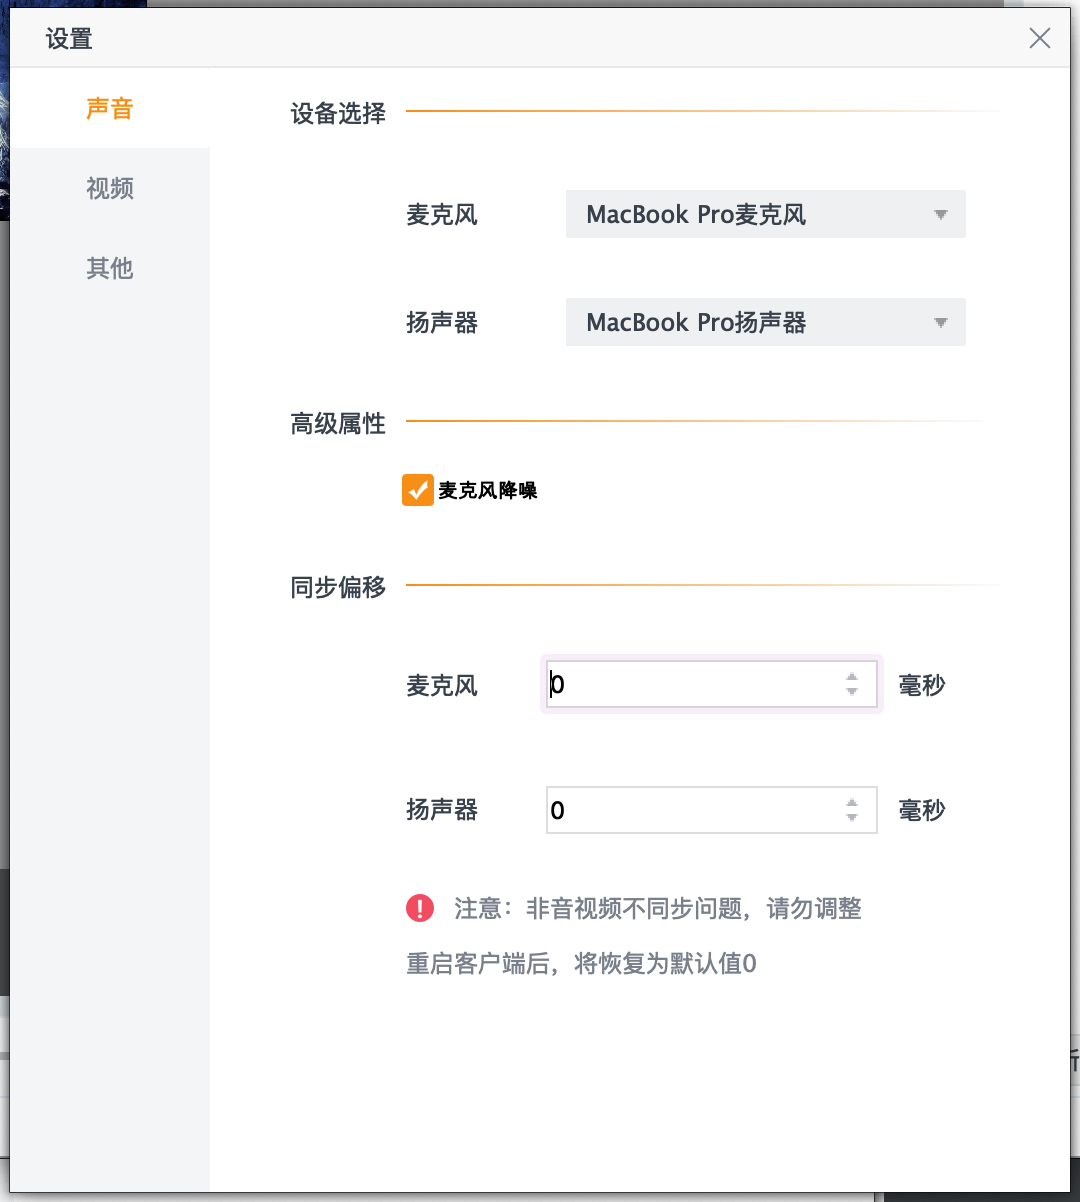Viewport: 1080px width, 1202px height.
Task: Click the 高级属性 section header
Action: pyautogui.click(x=338, y=424)
